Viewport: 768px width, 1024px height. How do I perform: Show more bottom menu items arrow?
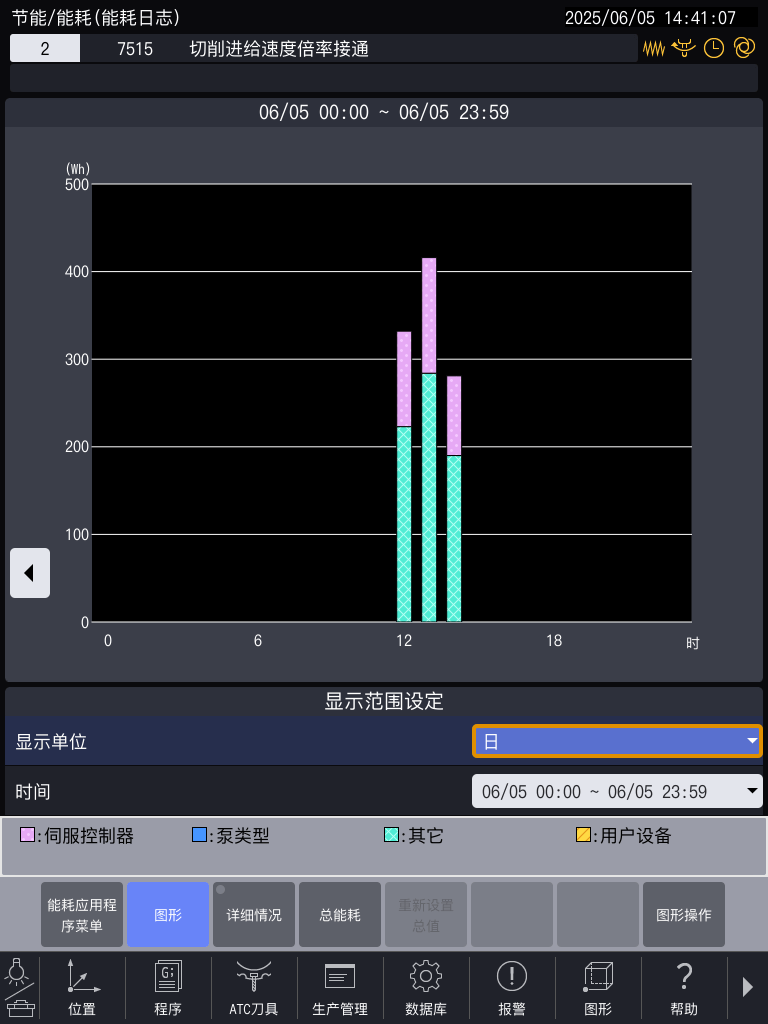747,987
